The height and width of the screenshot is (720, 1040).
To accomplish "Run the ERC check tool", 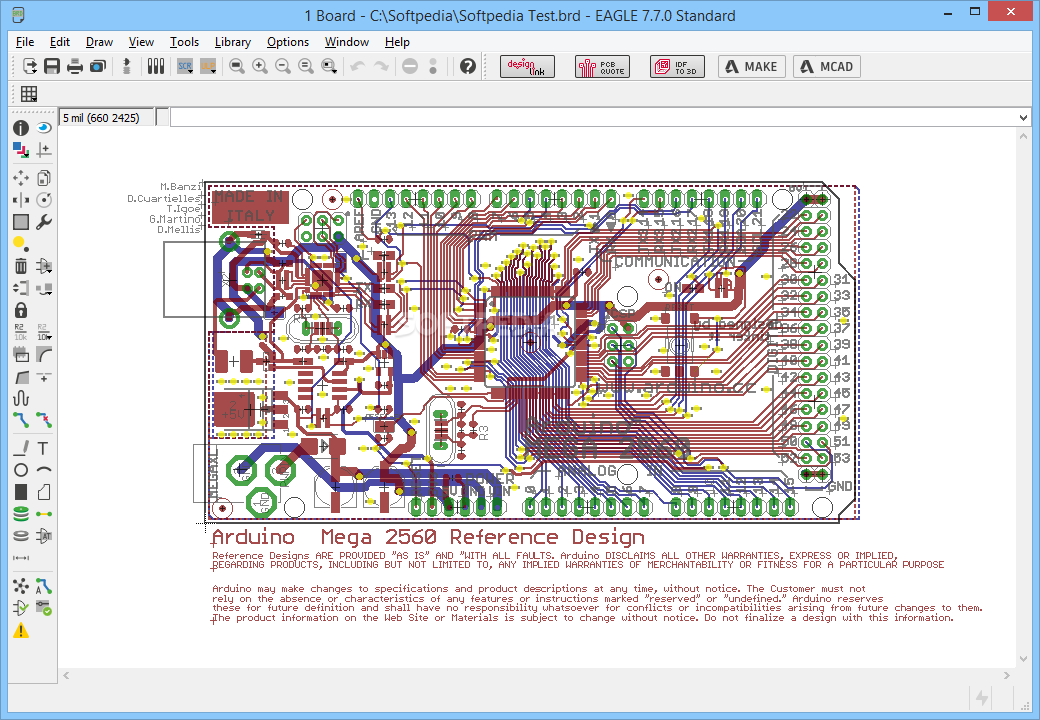I will 21,608.
